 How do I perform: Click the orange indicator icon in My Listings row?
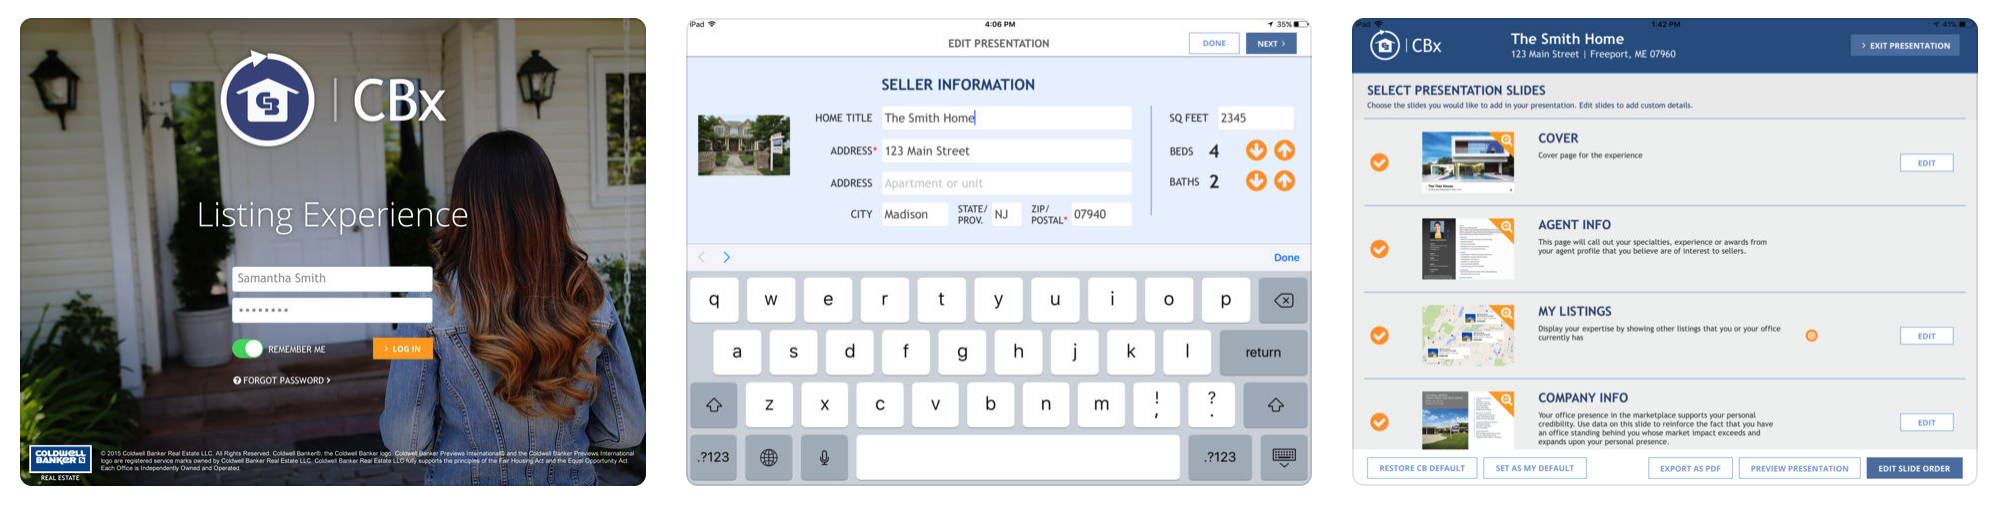(x=1811, y=336)
